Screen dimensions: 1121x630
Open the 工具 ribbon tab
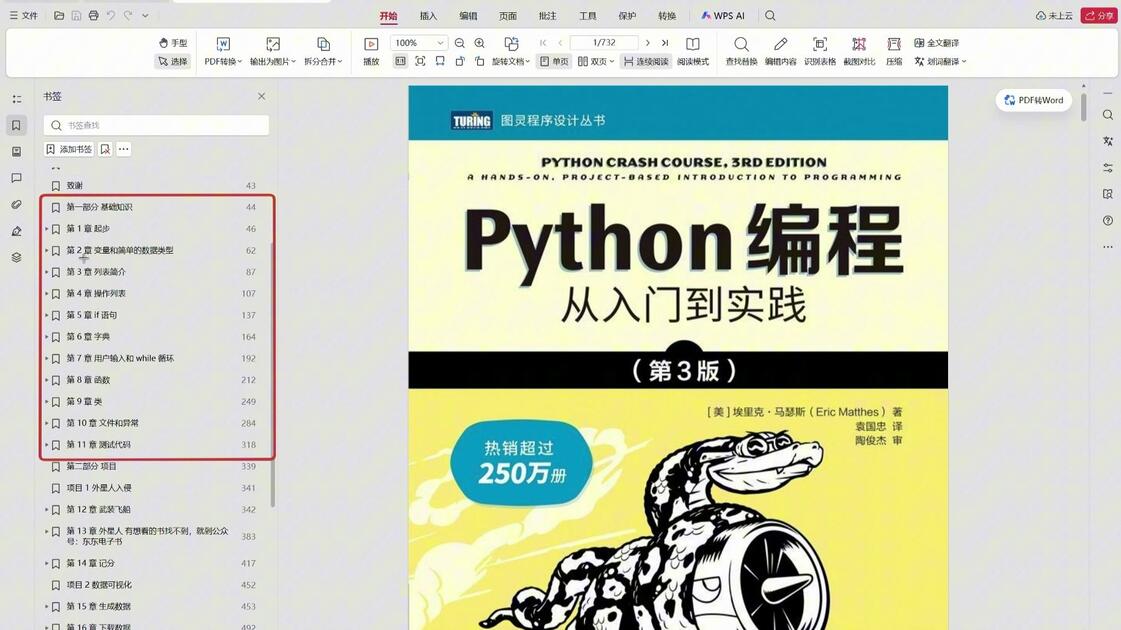(x=588, y=16)
